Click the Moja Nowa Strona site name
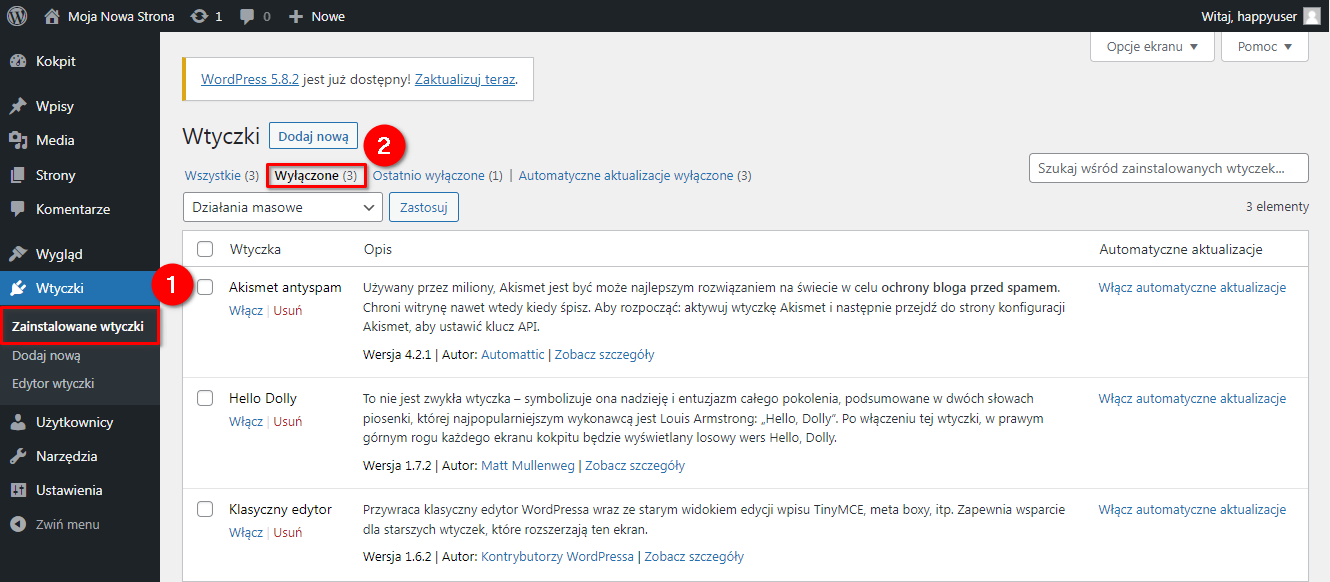 [121, 16]
